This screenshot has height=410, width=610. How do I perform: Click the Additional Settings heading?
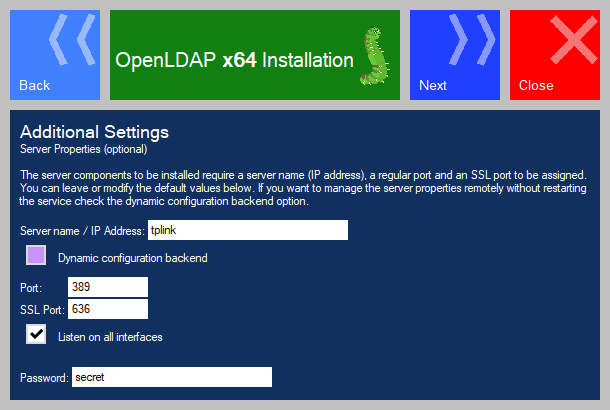(95, 132)
